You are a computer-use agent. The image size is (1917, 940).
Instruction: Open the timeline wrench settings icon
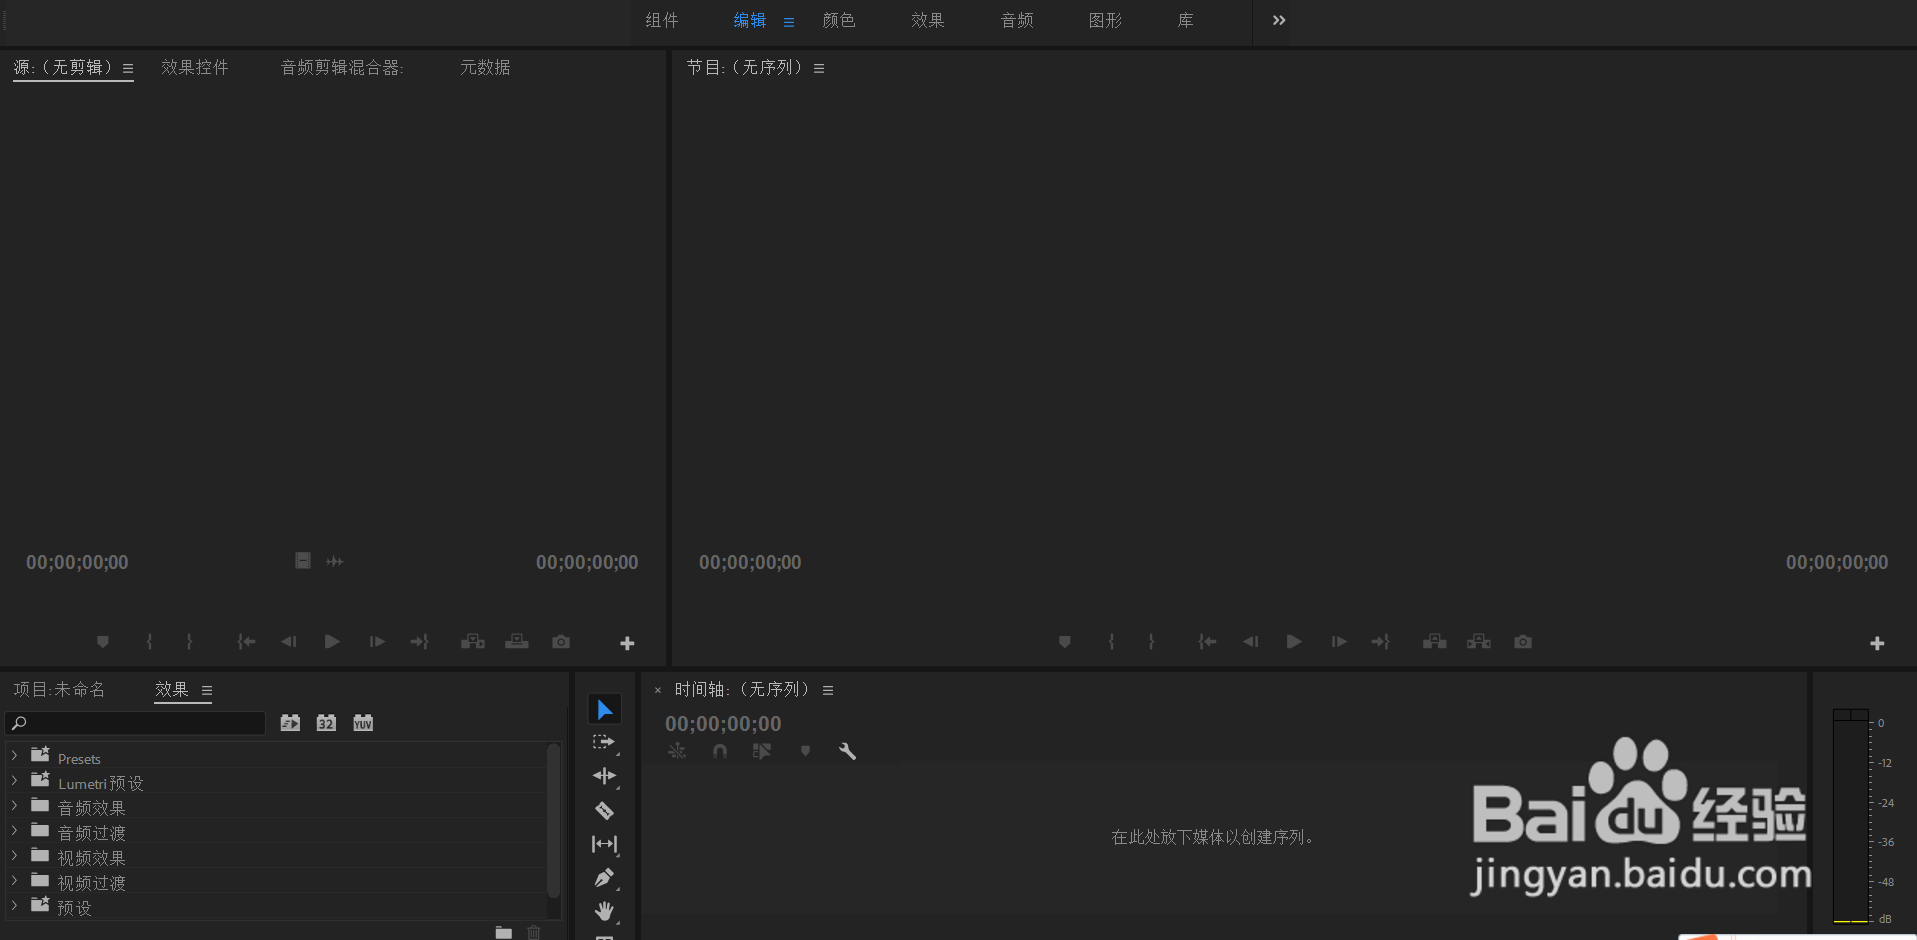click(x=847, y=751)
